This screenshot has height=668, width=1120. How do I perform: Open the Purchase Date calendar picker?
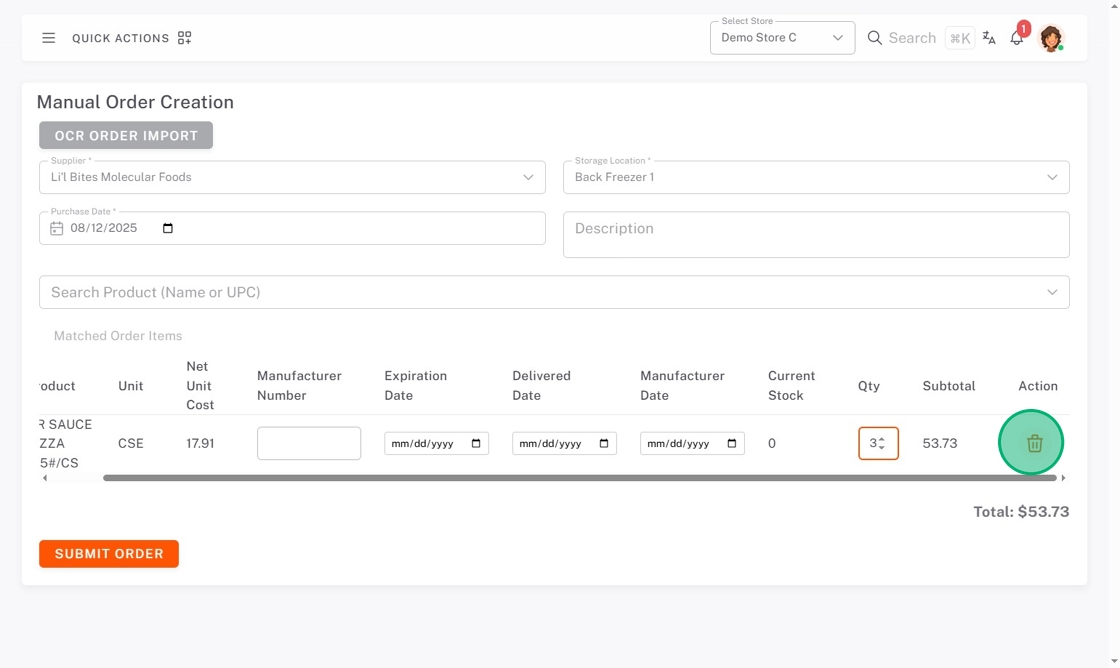point(168,228)
